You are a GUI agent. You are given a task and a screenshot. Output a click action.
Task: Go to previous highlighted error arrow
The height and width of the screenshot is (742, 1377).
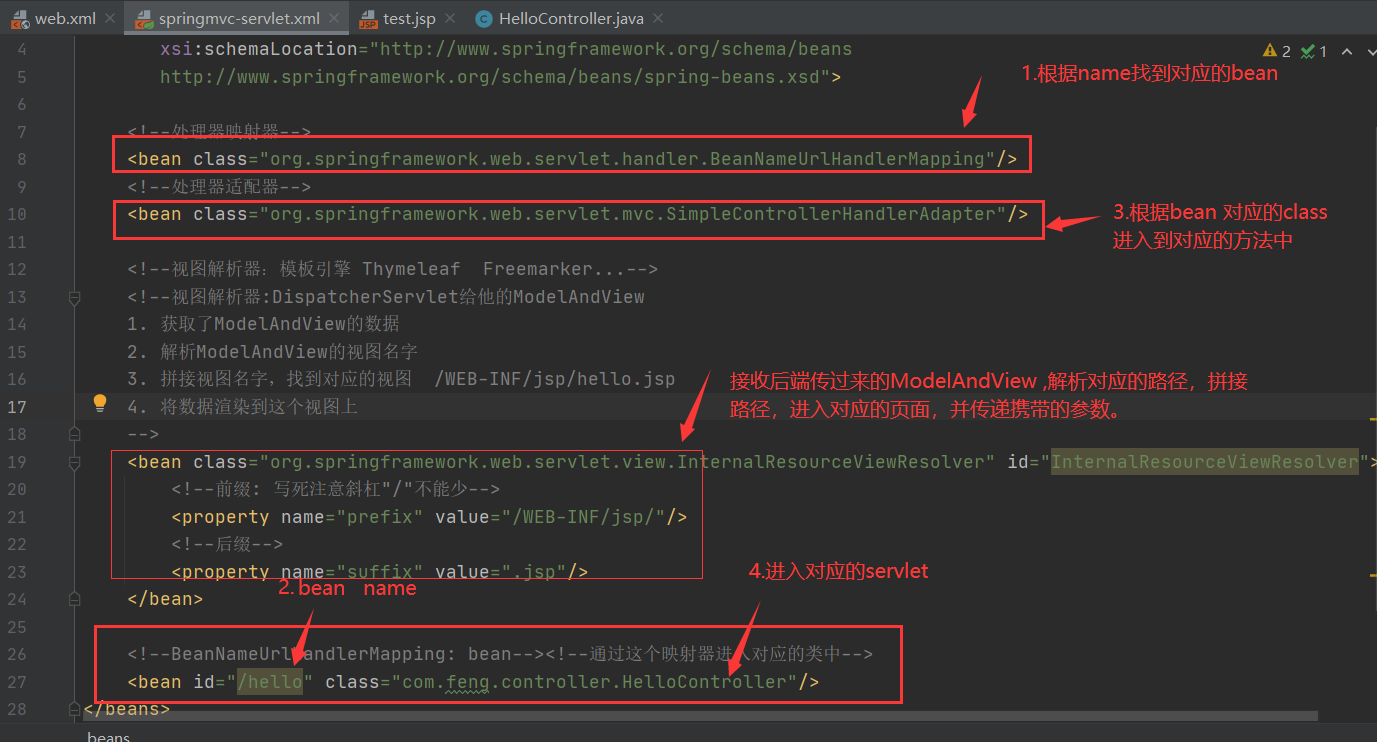[x=1346, y=51]
